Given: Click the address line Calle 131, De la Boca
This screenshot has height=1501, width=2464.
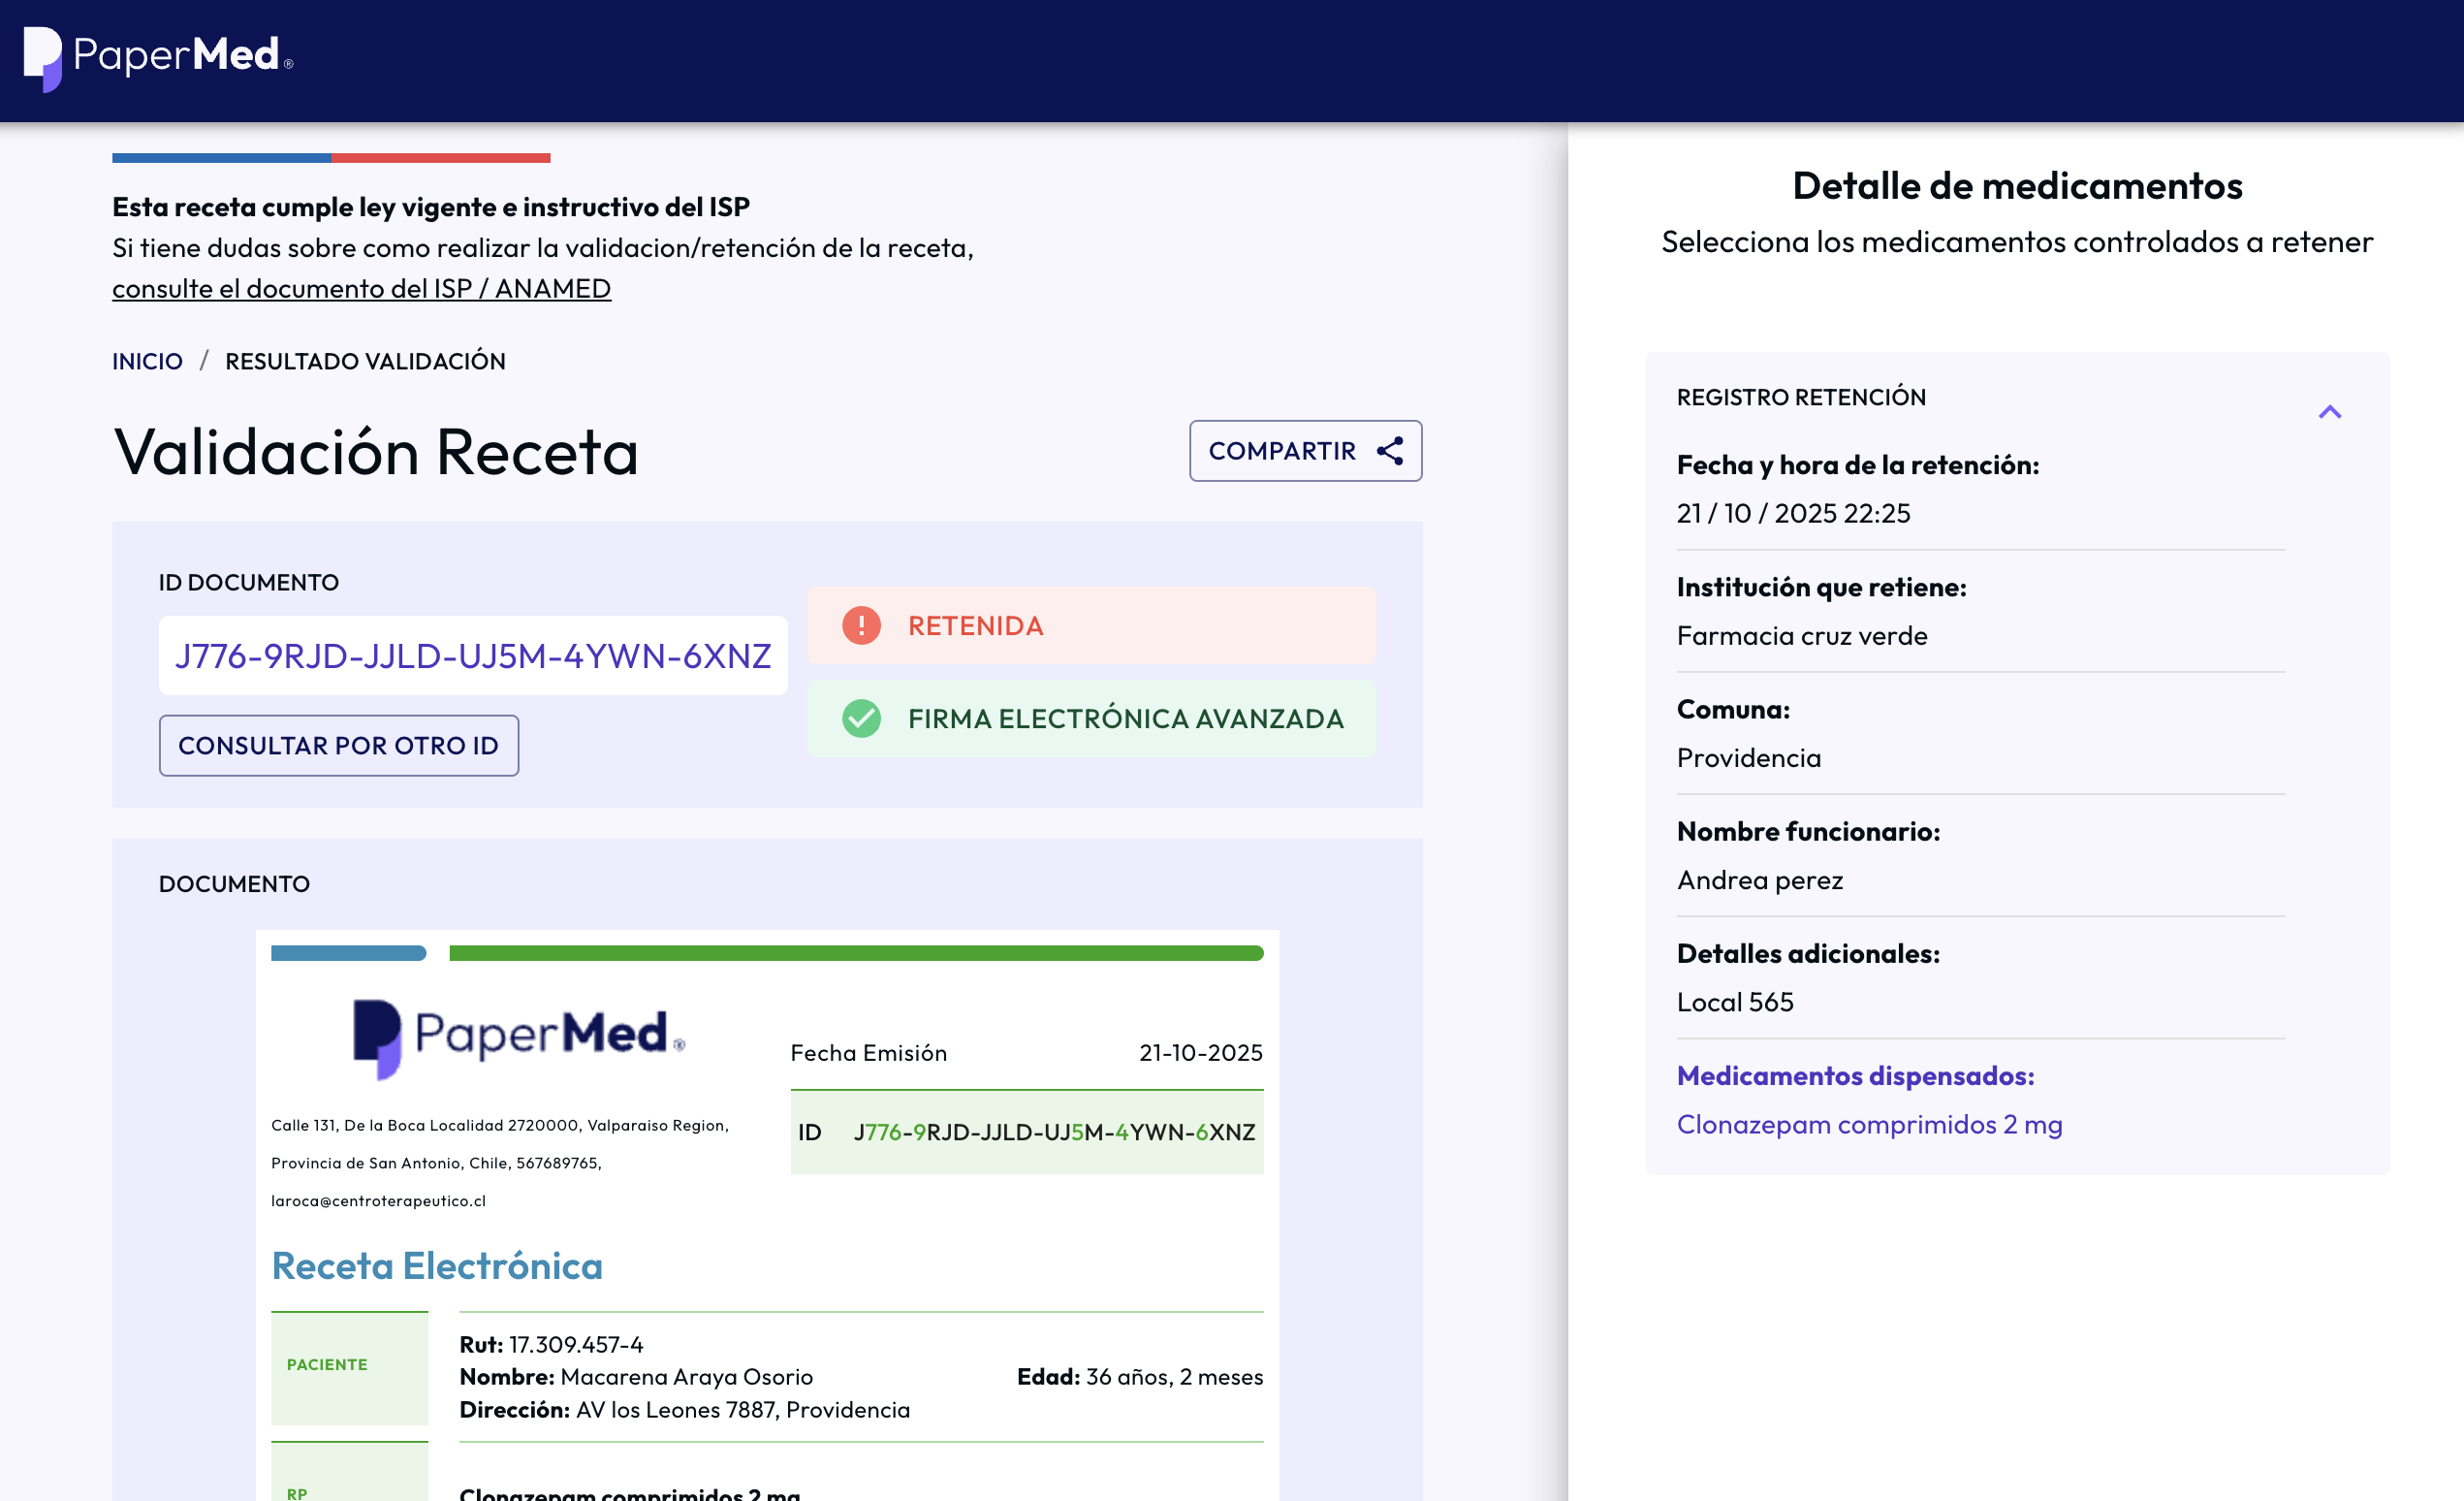Looking at the screenshot, I should [499, 1126].
